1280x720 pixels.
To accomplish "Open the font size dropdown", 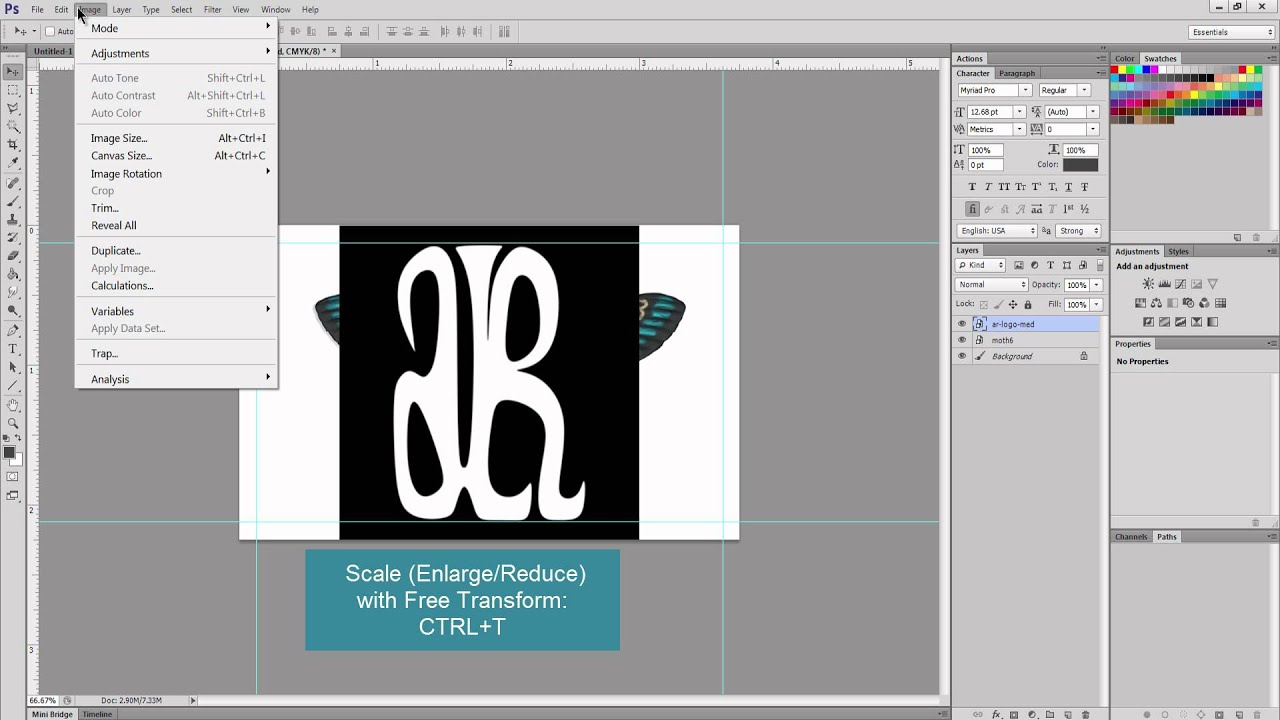I will 1020,112.
